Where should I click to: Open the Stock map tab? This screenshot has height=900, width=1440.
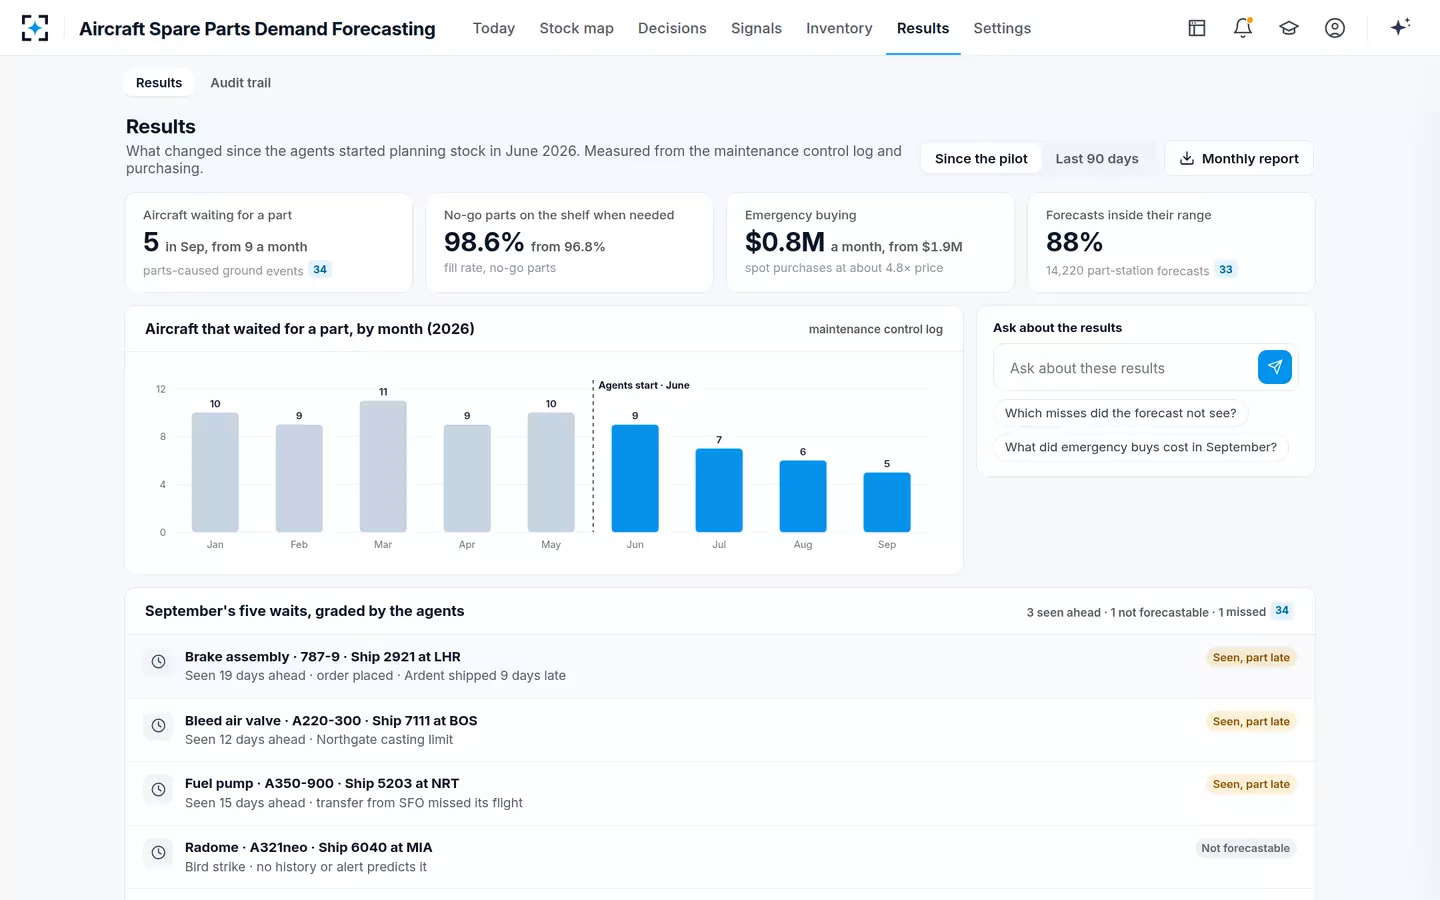[577, 28]
